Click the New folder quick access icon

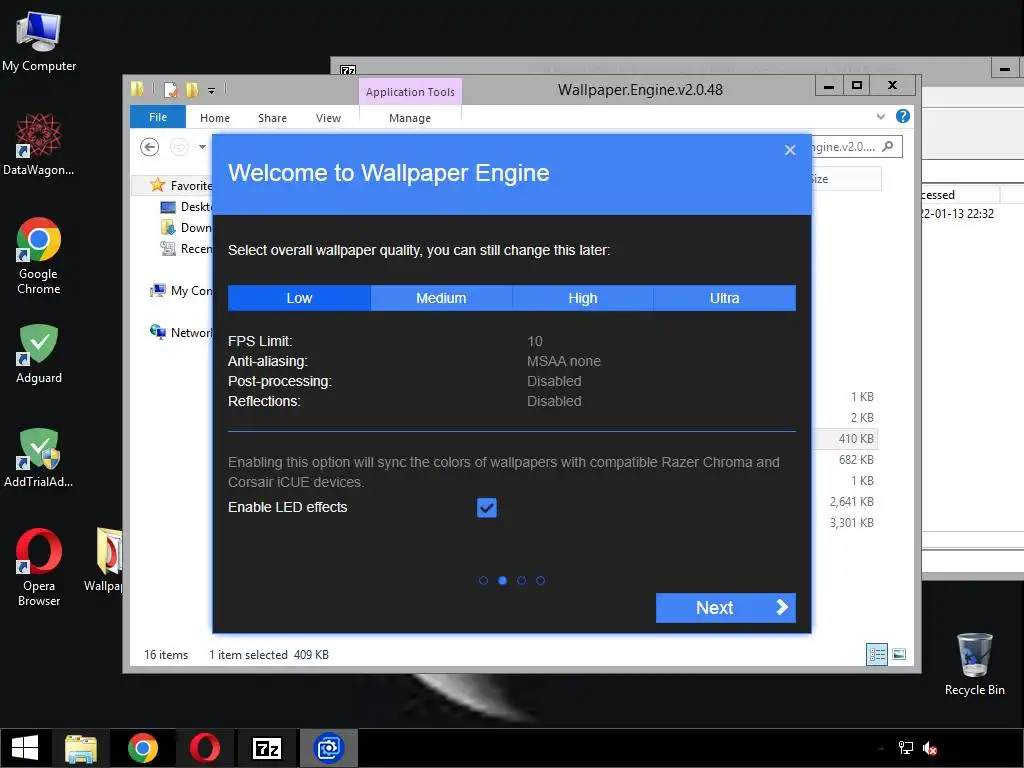[x=192, y=89]
